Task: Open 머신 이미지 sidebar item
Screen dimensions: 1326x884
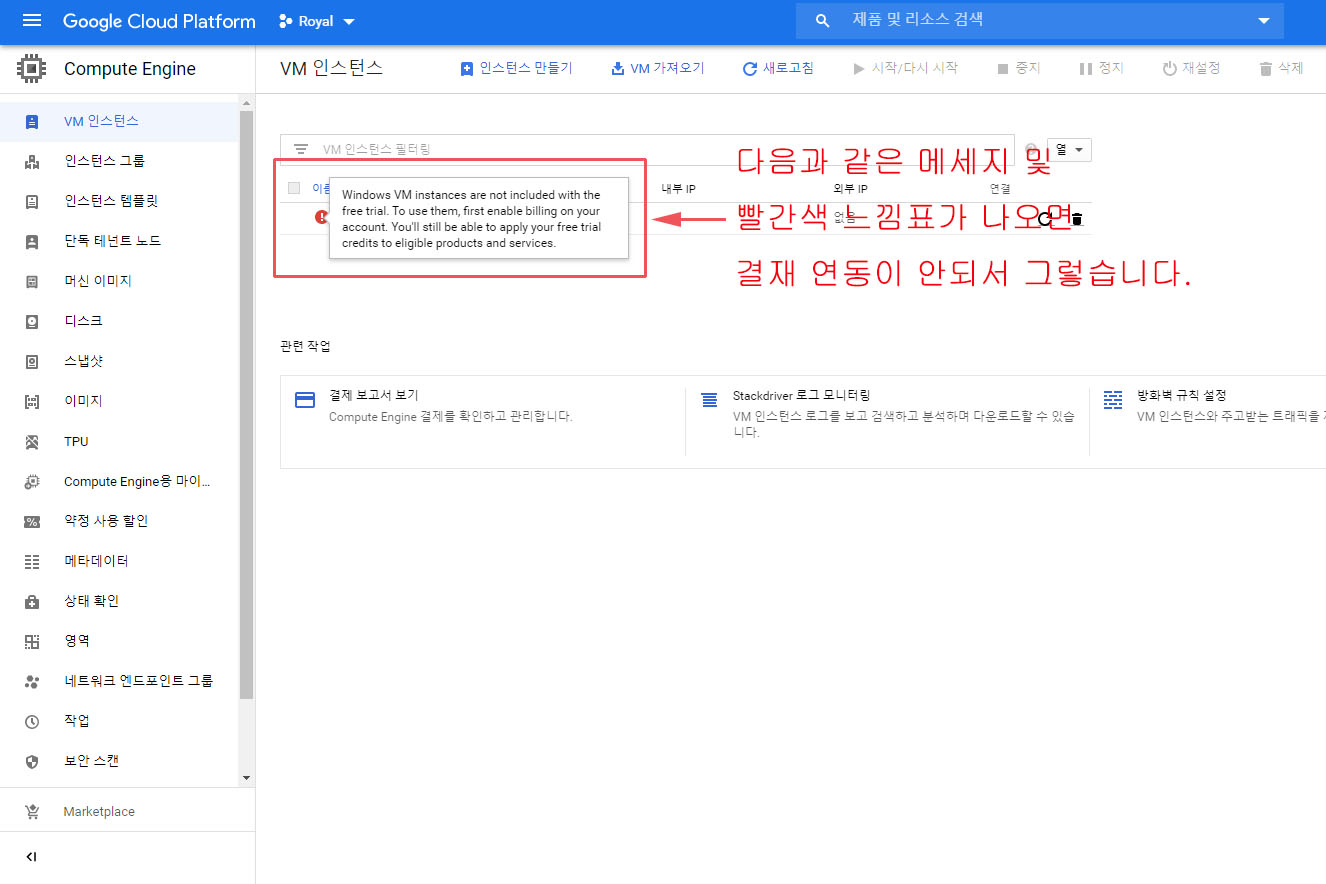Action: click(120, 281)
